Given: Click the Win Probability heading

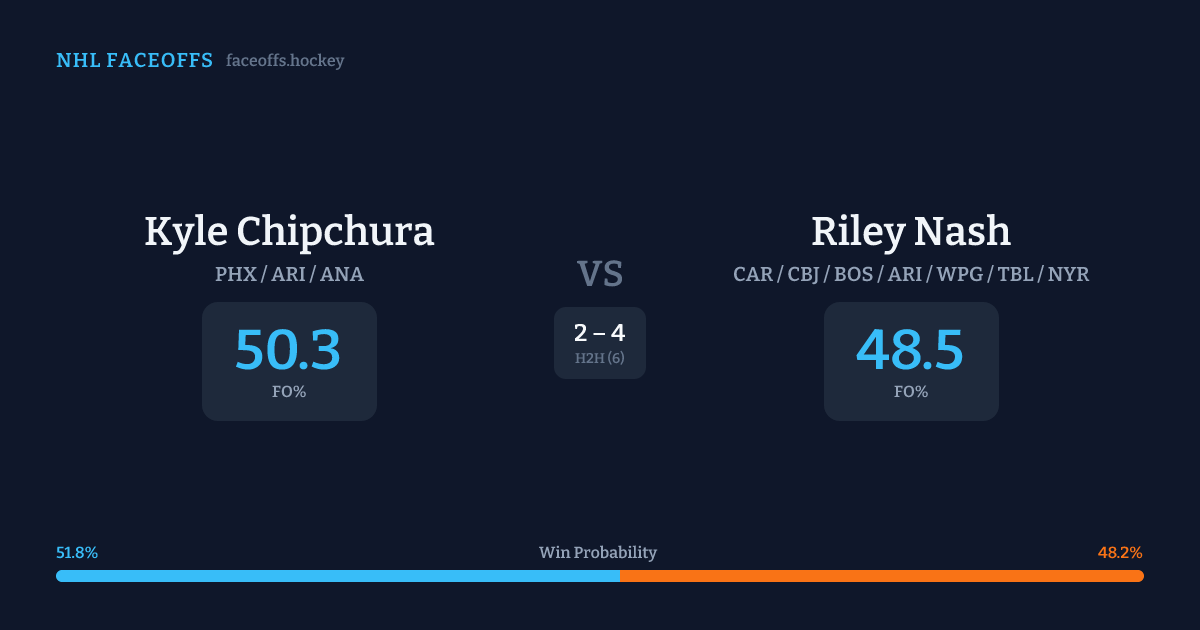Looking at the screenshot, I should coord(598,553).
